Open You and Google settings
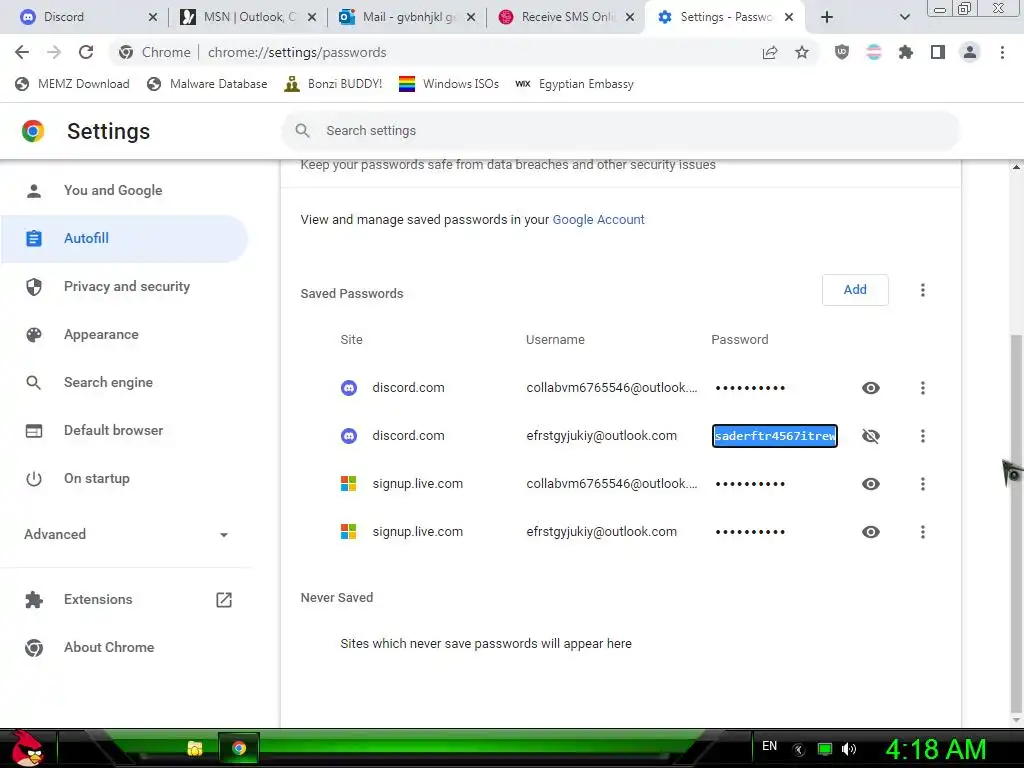The image size is (1024, 768). tap(124, 190)
